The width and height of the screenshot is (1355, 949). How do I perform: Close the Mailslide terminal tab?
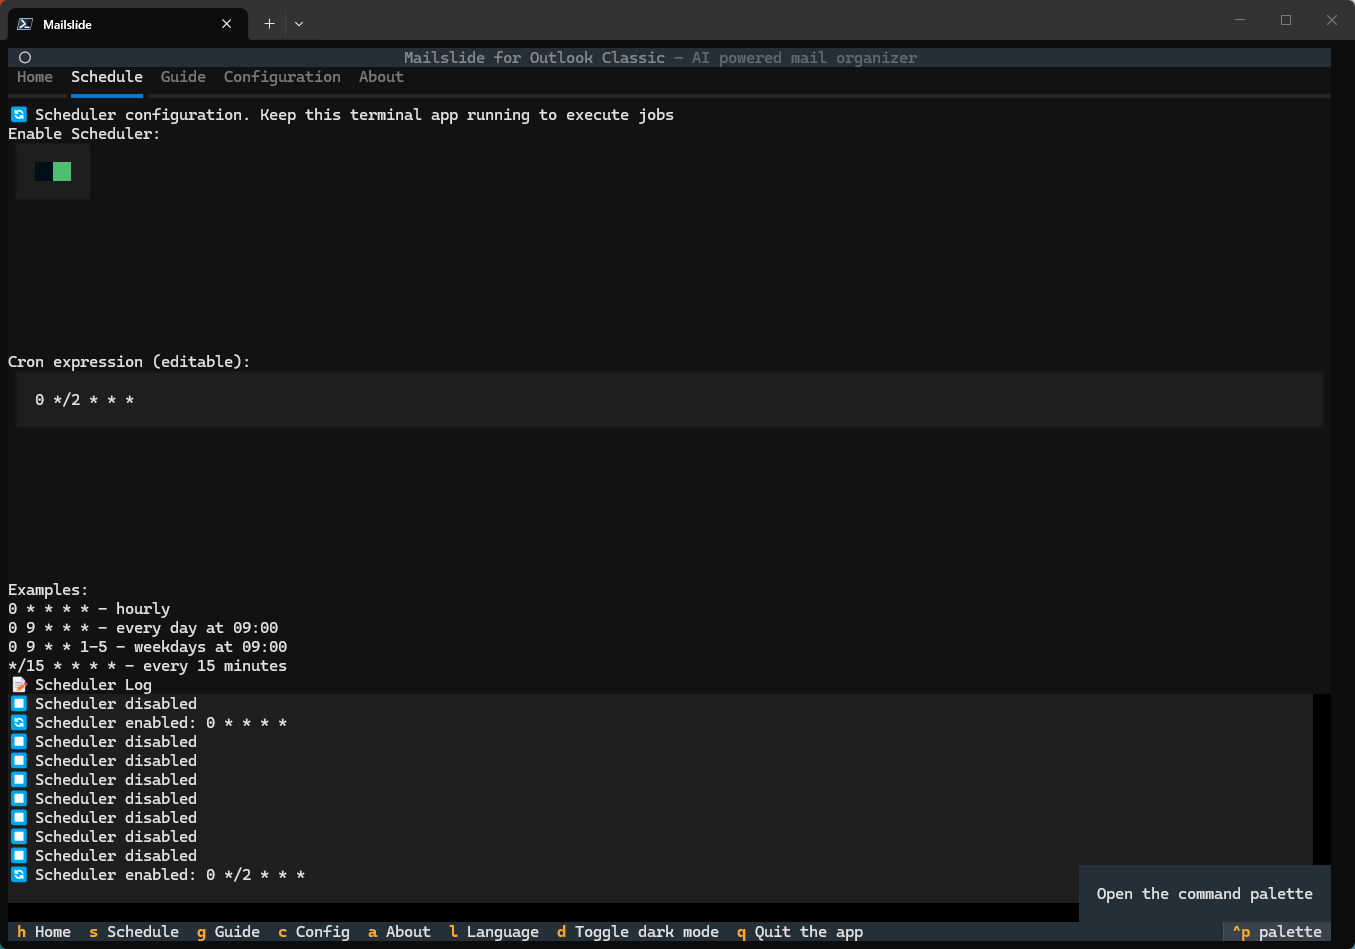coord(227,24)
